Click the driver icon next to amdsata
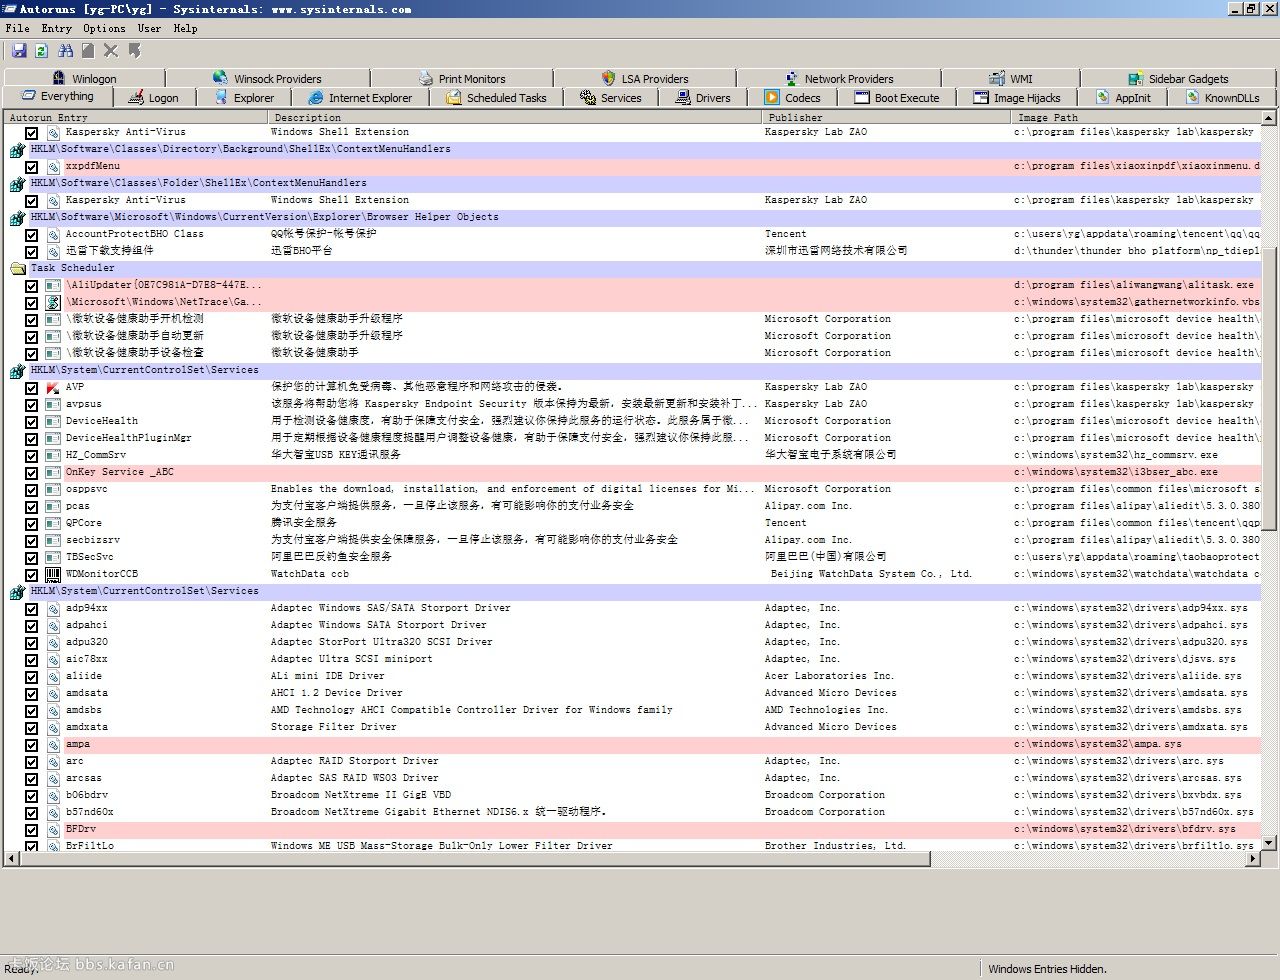 point(53,693)
